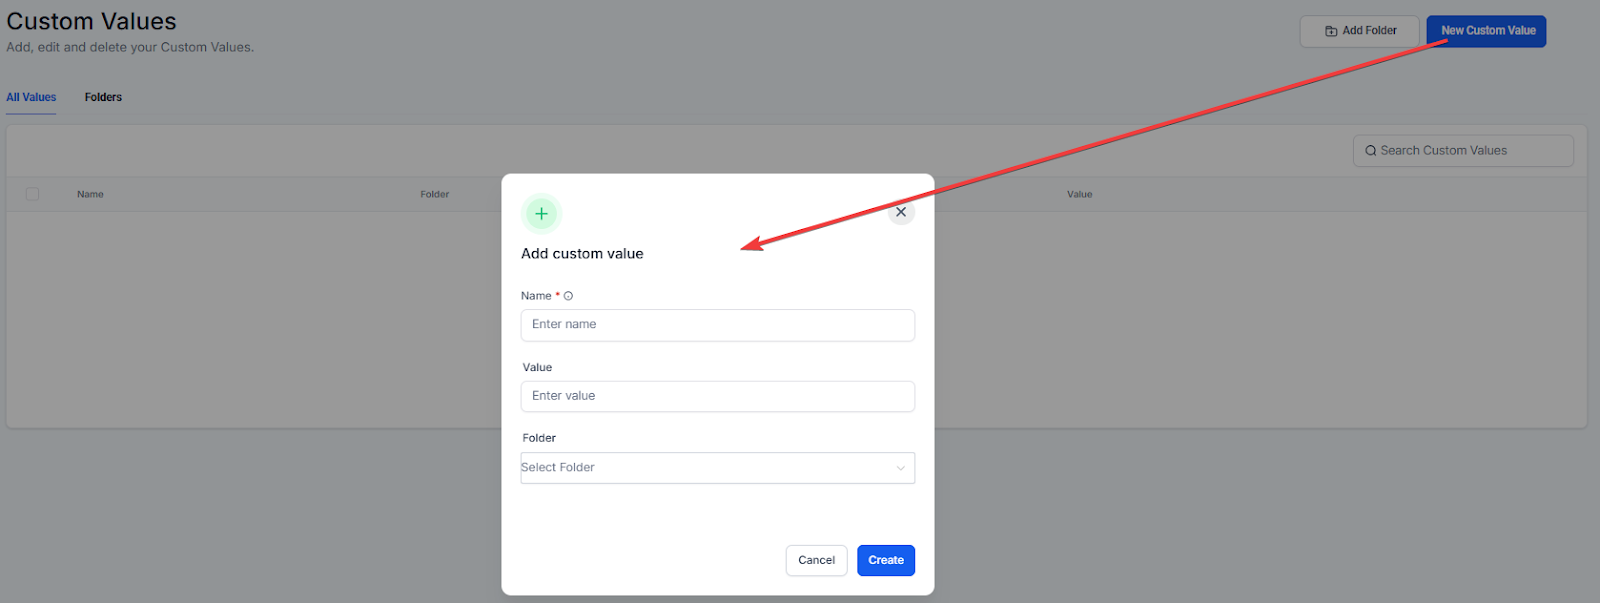Expand folder list using chevron arrow
Viewport: 1600px width, 603px height.
click(x=900, y=468)
